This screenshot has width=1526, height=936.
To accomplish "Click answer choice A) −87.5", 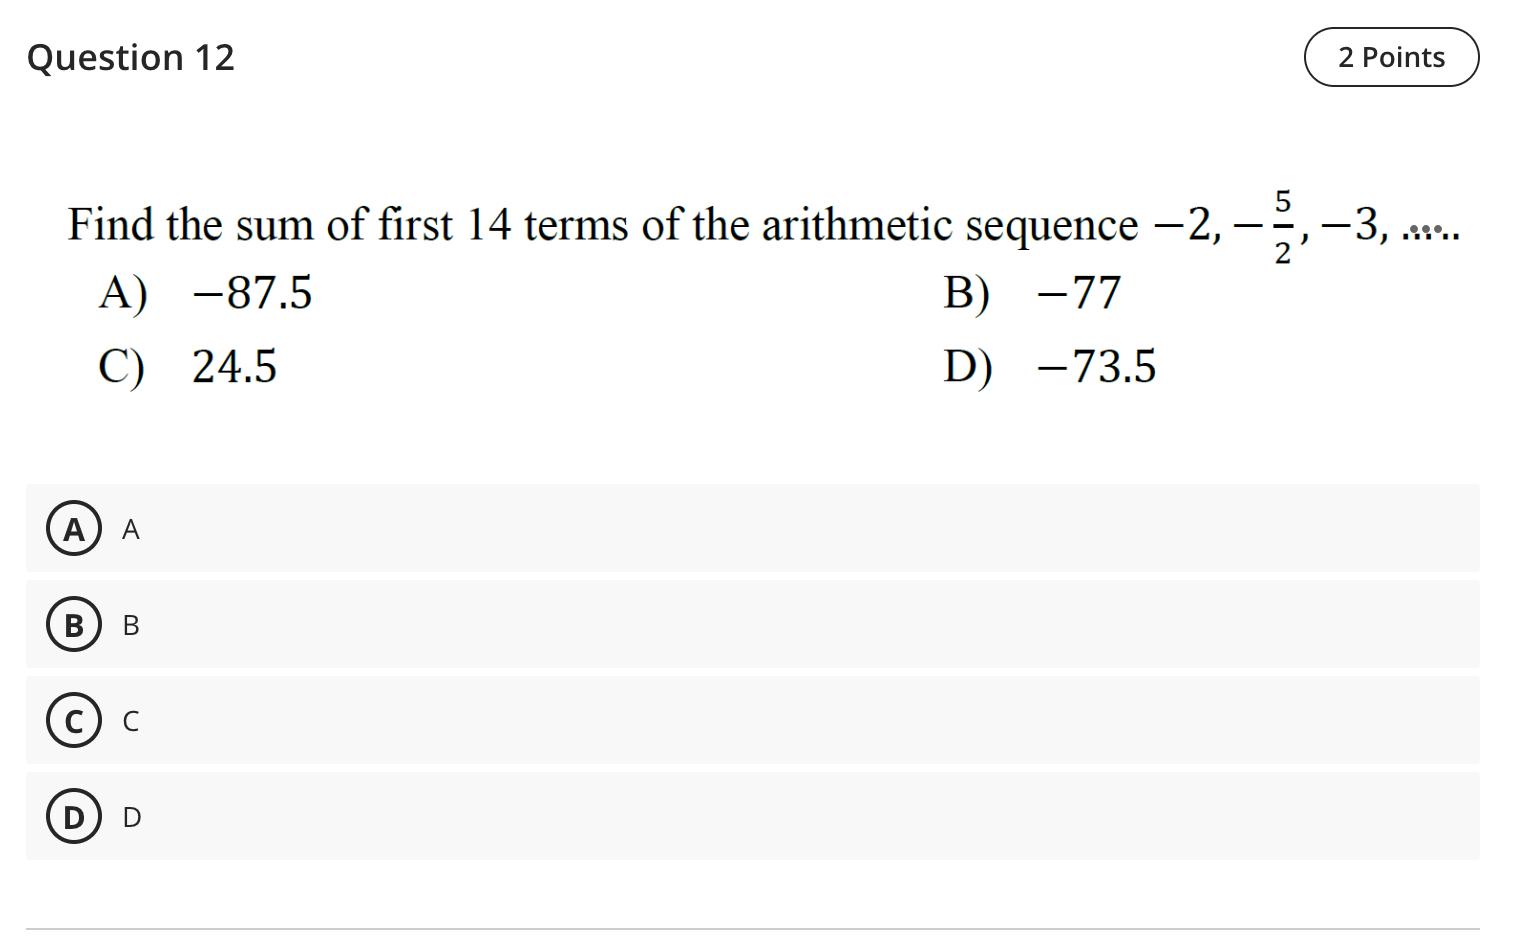I will [210, 293].
